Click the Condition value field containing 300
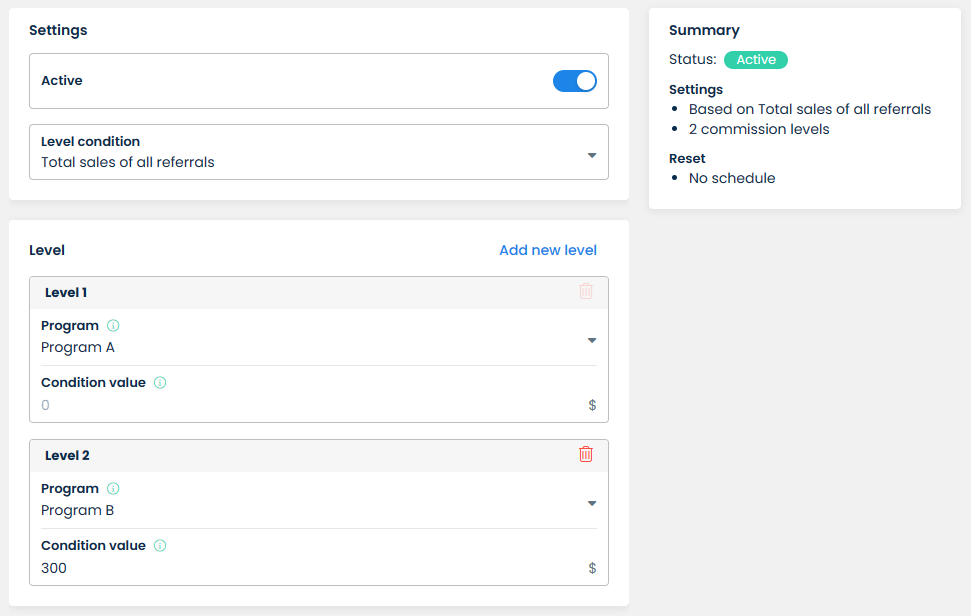 point(300,568)
